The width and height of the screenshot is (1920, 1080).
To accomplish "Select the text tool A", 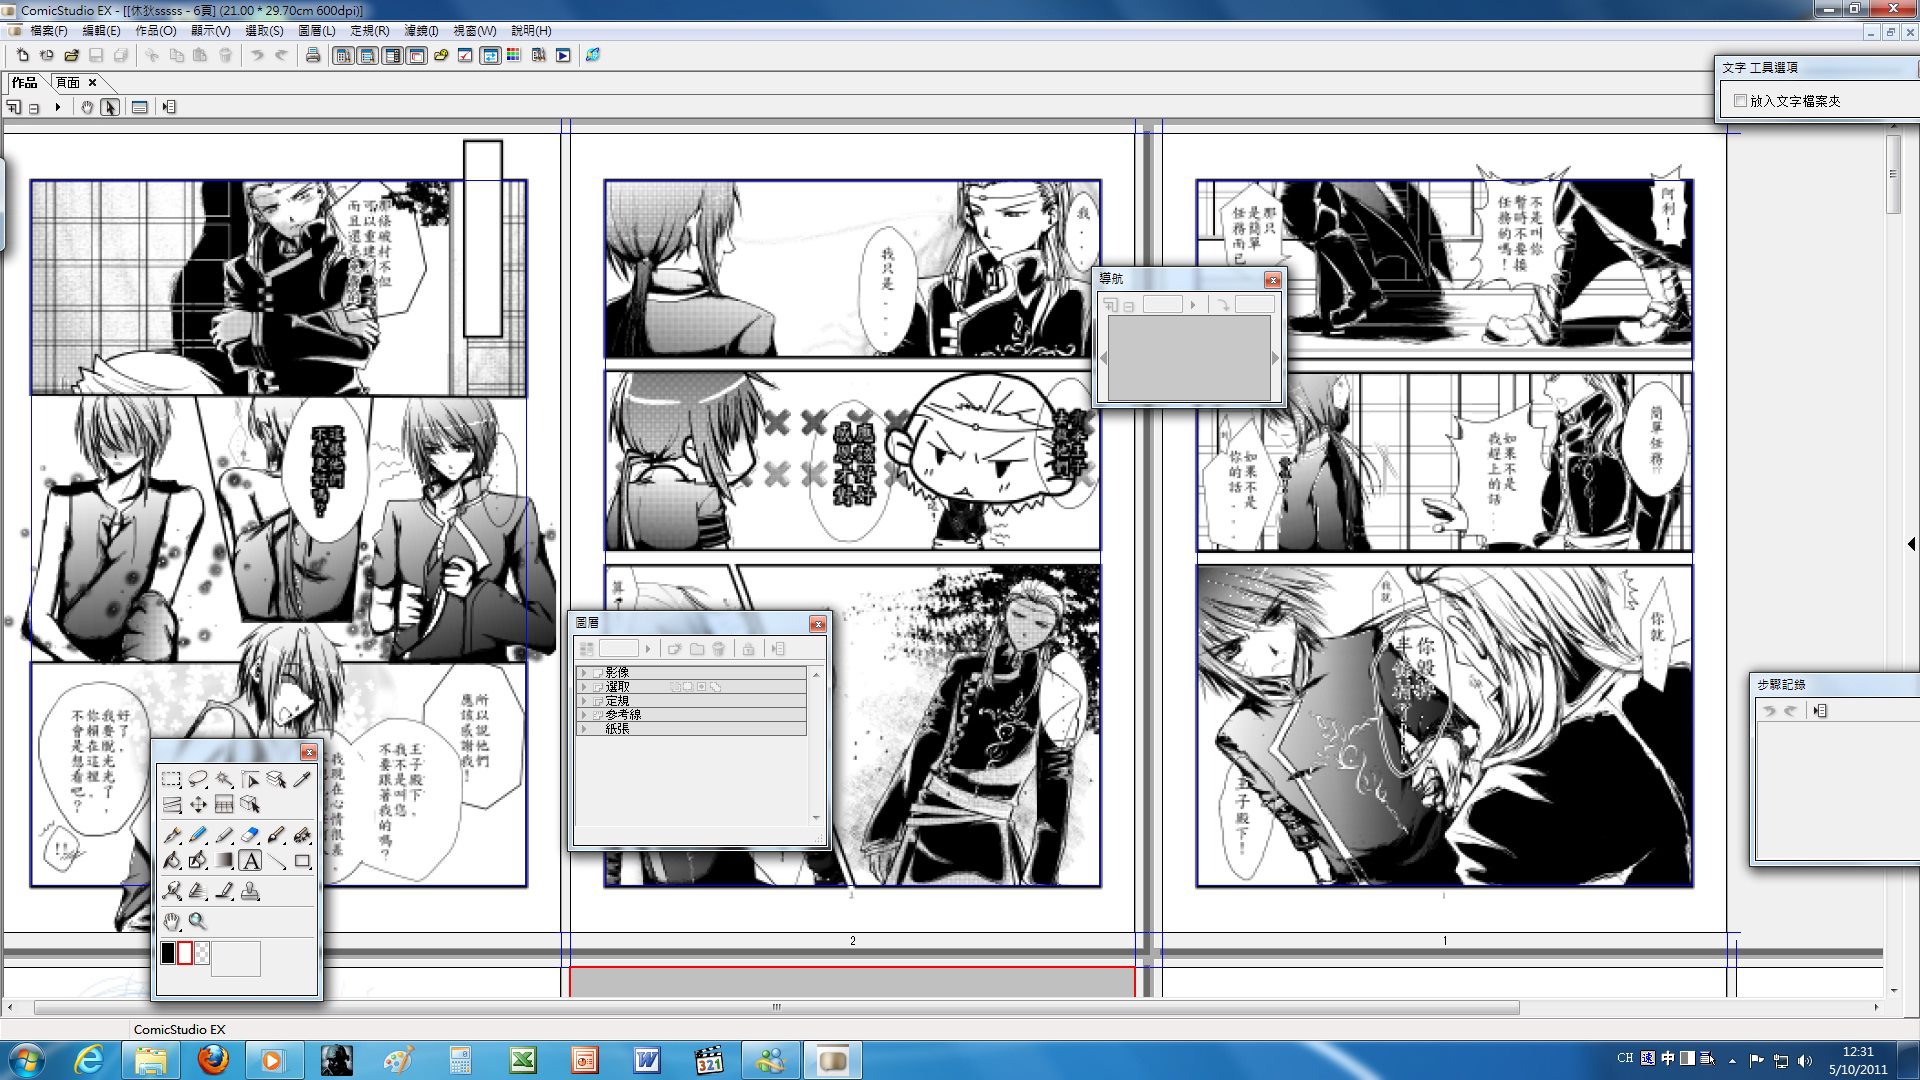I will click(250, 861).
